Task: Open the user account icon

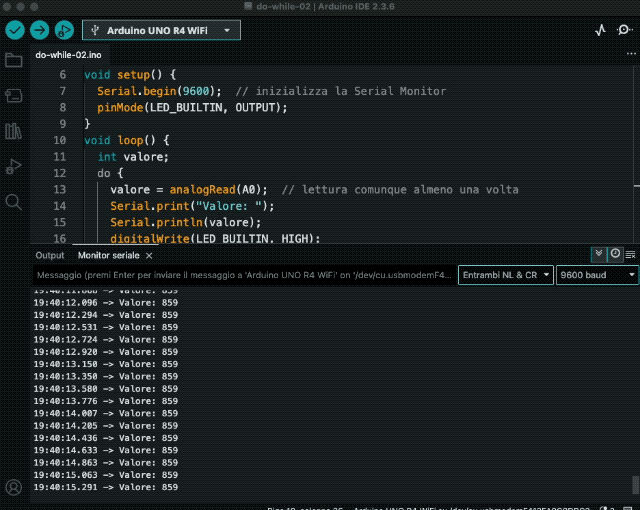Action: (13, 488)
